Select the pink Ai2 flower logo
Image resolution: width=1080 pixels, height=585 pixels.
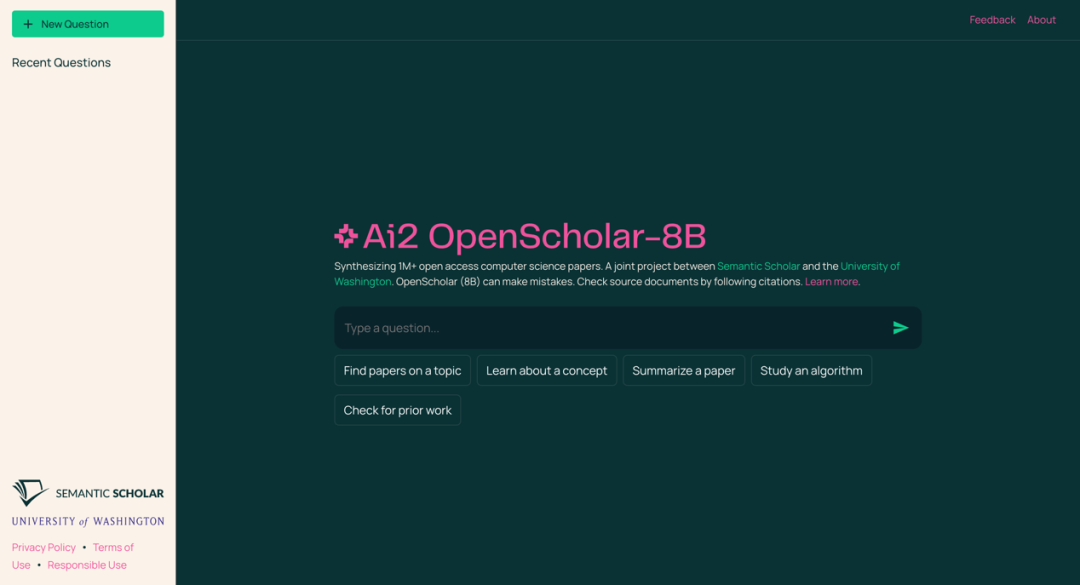[x=345, y=236]
